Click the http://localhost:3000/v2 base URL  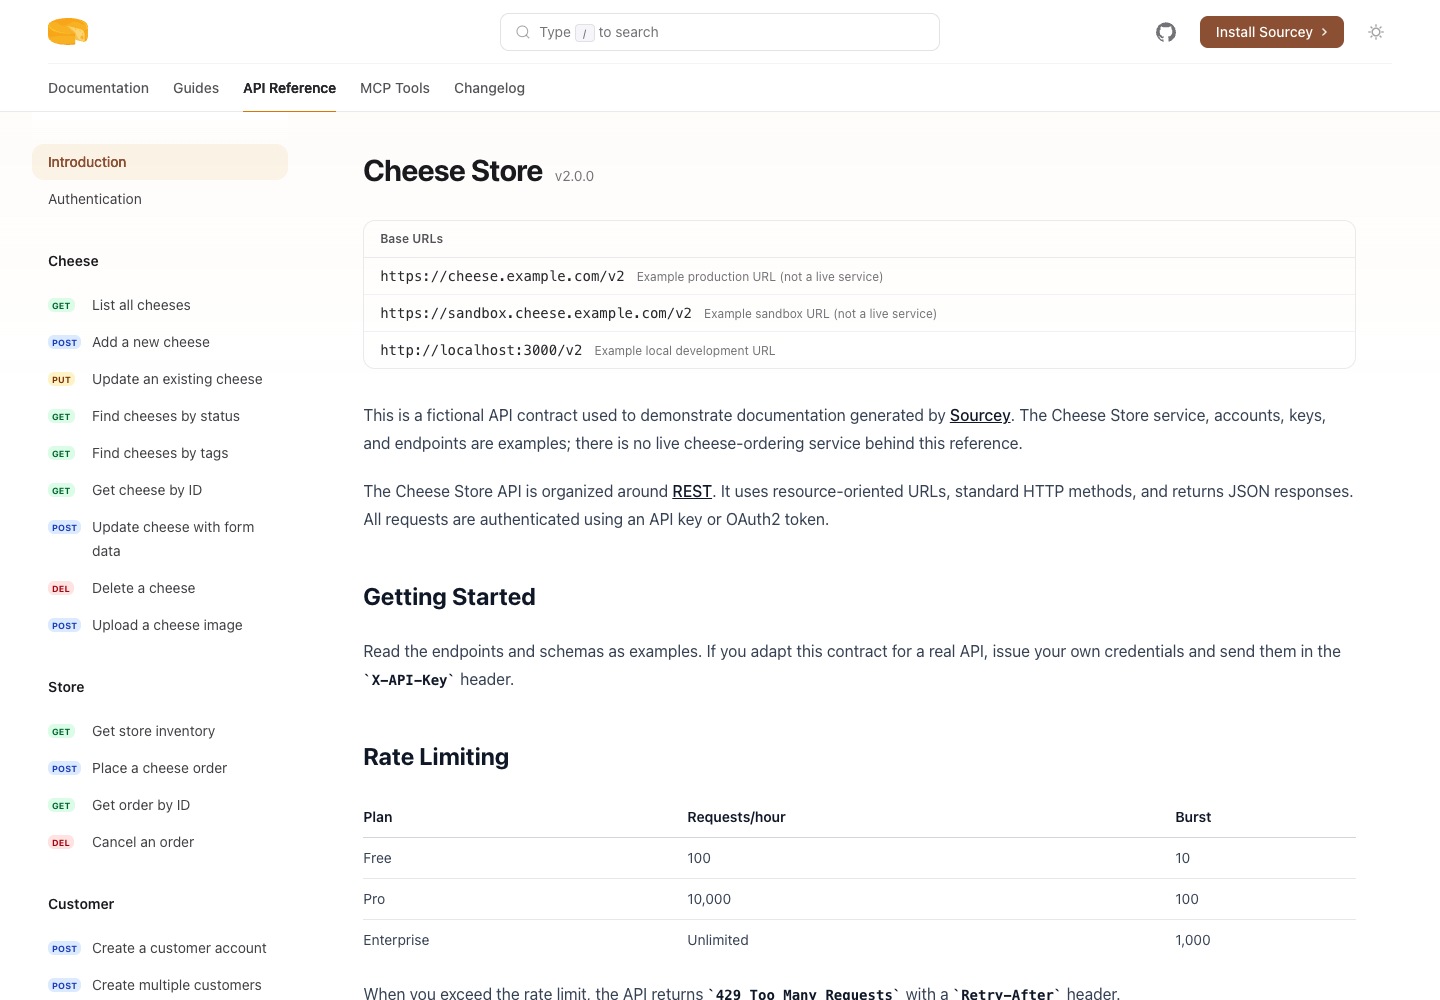(481, 350)
